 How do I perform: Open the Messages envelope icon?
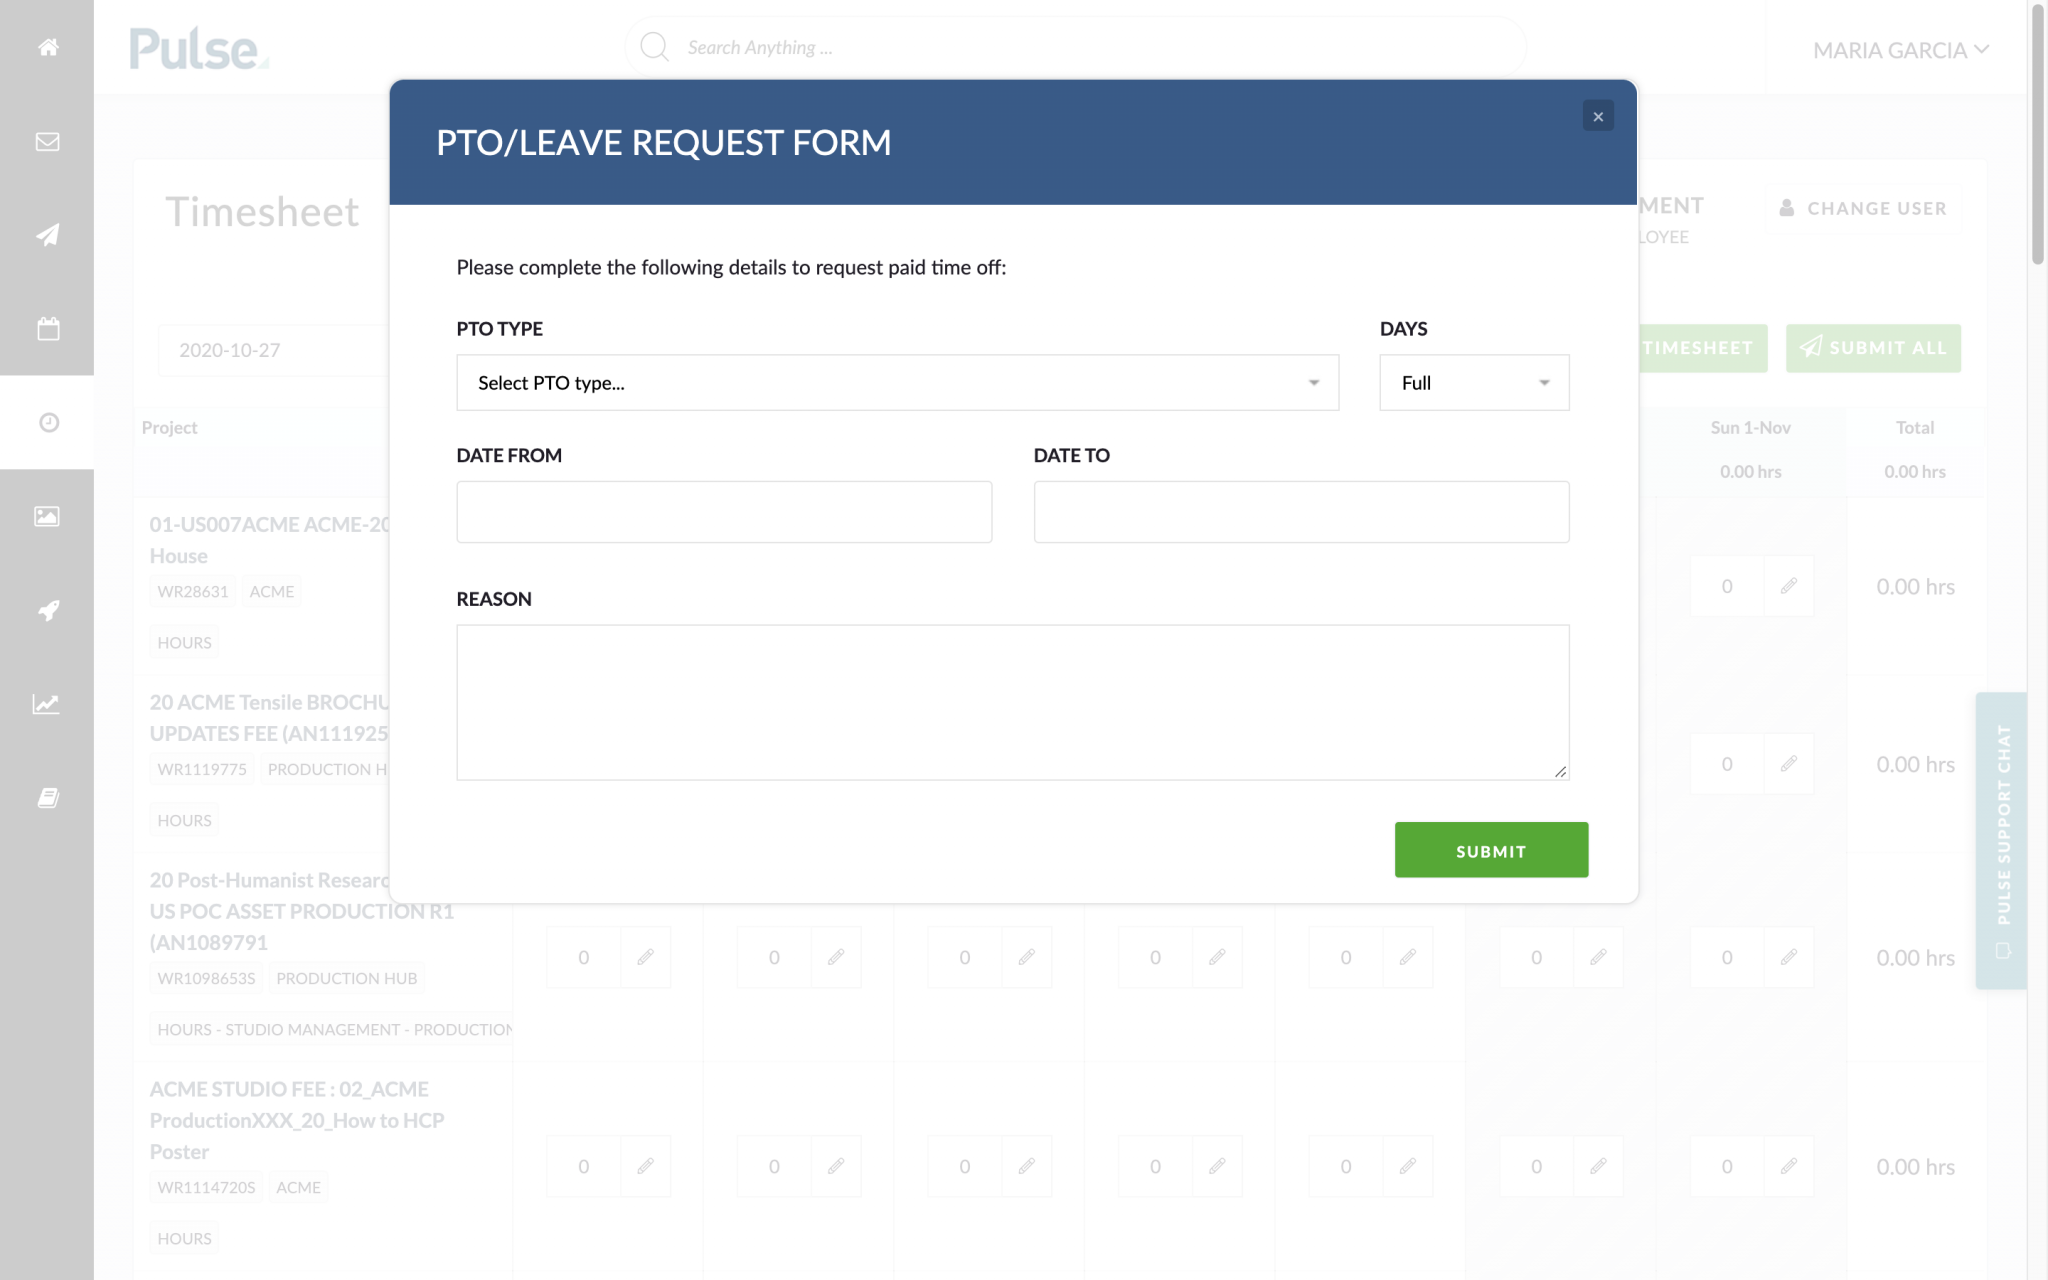click(46, 141)
